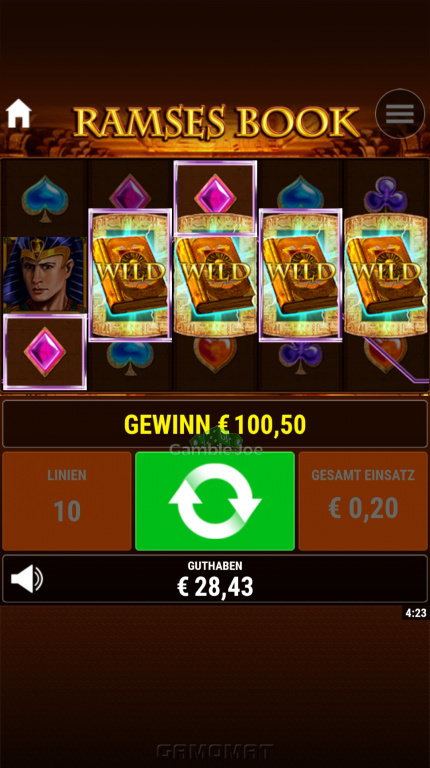Click the Gamomat logo at the bottom

pyautogui.click(x=215, y=751)
